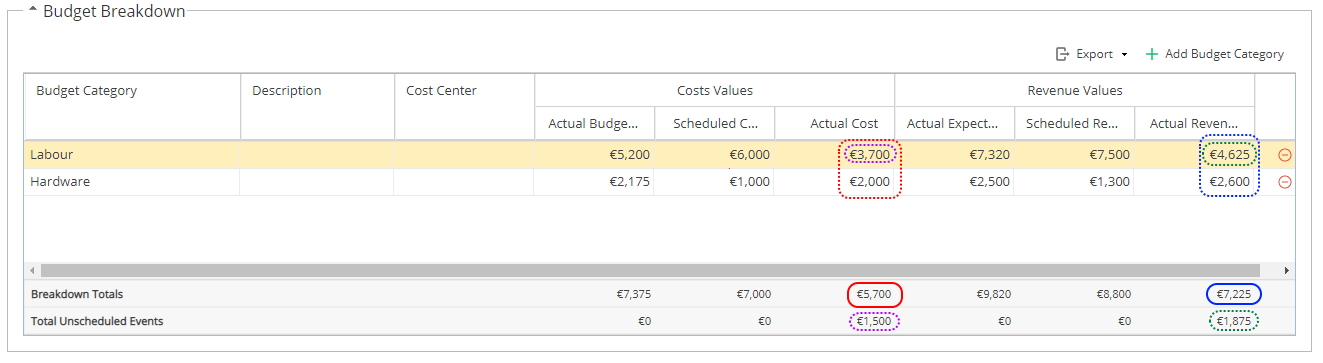The image size is (1323, 363).
Task: Click the Actual Budge... column header
Action: [594, 124]
